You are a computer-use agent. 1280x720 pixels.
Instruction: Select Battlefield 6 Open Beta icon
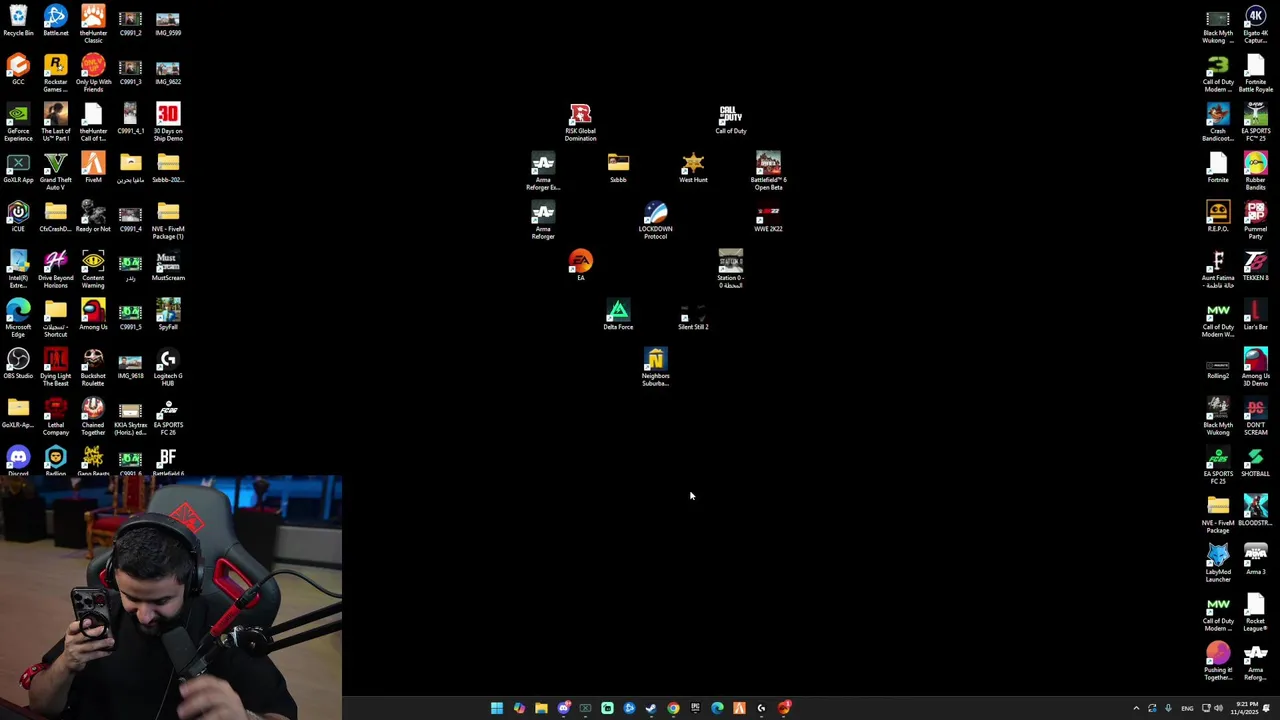(x=768, y=171)
